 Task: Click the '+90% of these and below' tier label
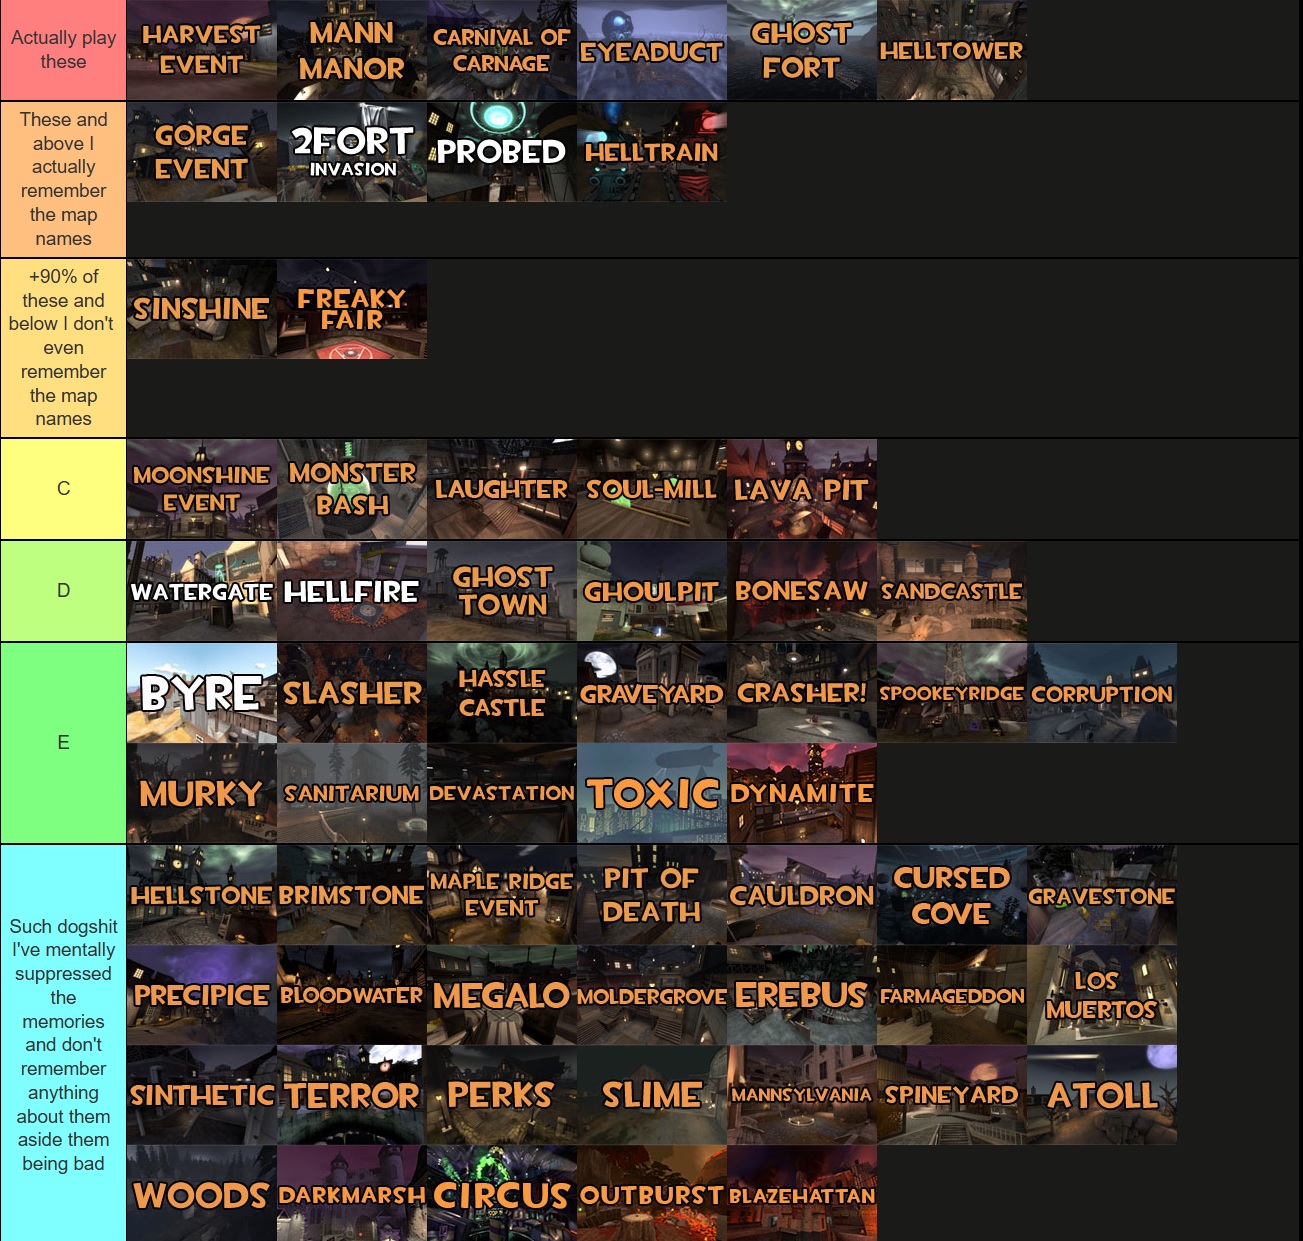pyautogui.click(x=63, y=348)
